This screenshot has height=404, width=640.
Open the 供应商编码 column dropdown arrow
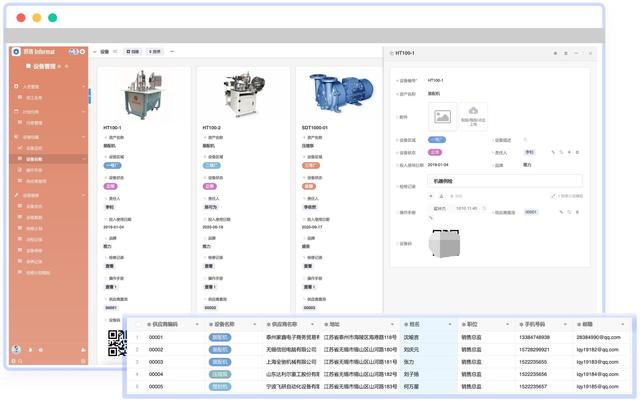[x=197, y=324]
